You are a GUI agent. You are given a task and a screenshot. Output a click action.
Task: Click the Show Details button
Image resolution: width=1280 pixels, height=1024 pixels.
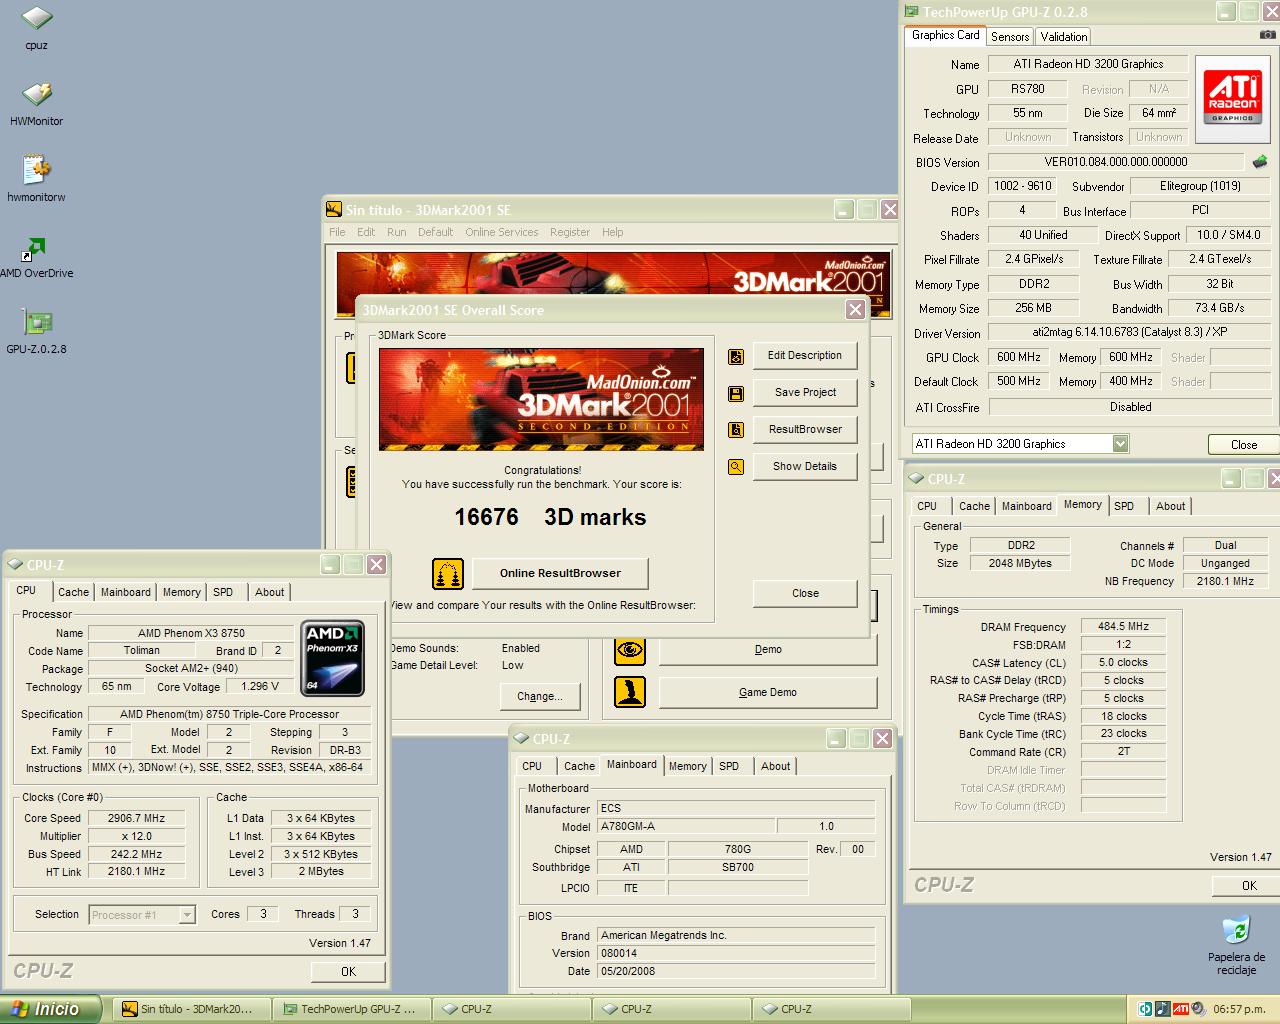tap(805, 467)
